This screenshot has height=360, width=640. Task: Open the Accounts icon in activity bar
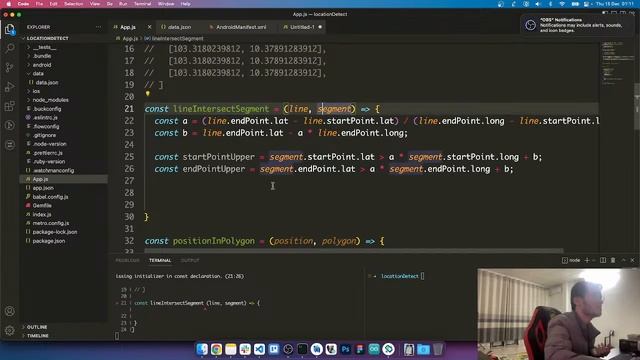pyautogui.click(x=10, y=311)
